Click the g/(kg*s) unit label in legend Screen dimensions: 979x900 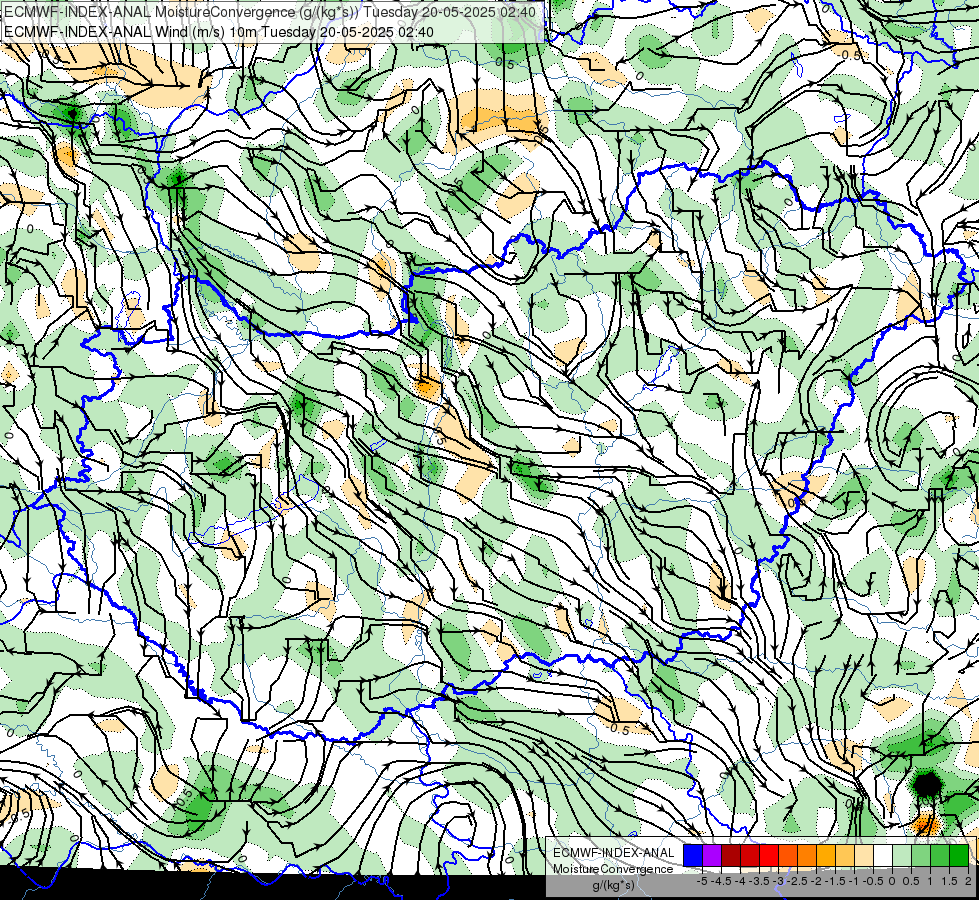tap(613, 885)
